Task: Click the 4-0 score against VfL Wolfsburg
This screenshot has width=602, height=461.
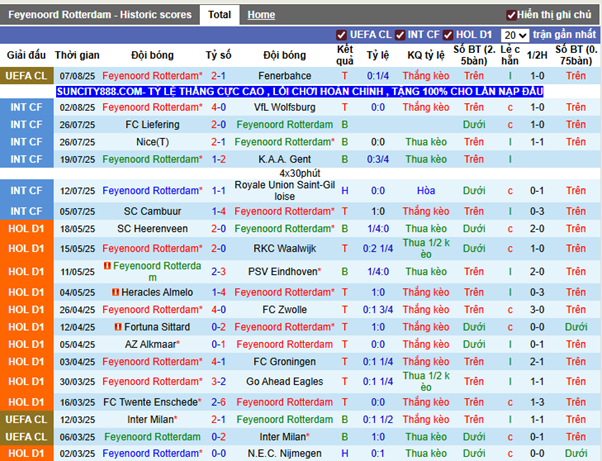Action: pyautogui.click(x=218, y=107)
